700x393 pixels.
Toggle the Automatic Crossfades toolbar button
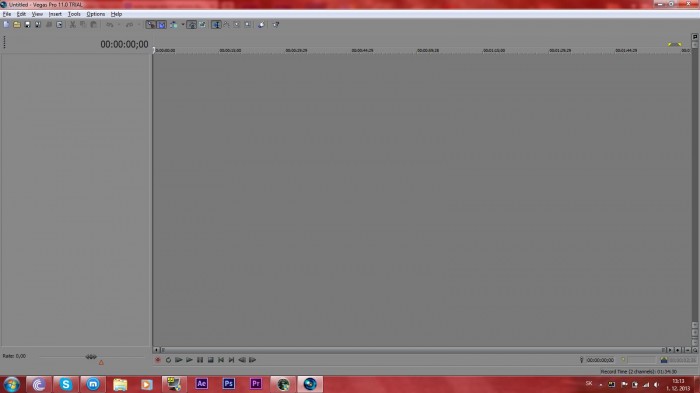(162, 25)
